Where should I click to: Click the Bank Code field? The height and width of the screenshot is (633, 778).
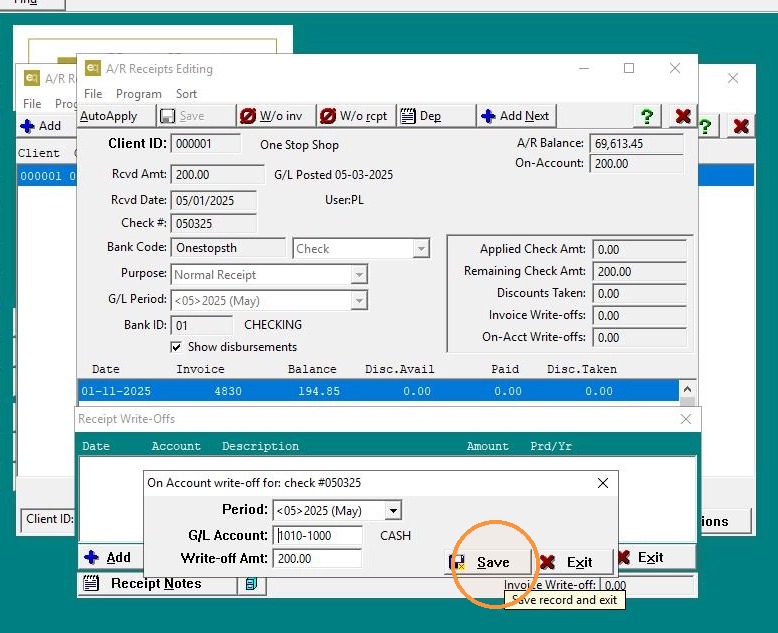(x=228, y=248)
